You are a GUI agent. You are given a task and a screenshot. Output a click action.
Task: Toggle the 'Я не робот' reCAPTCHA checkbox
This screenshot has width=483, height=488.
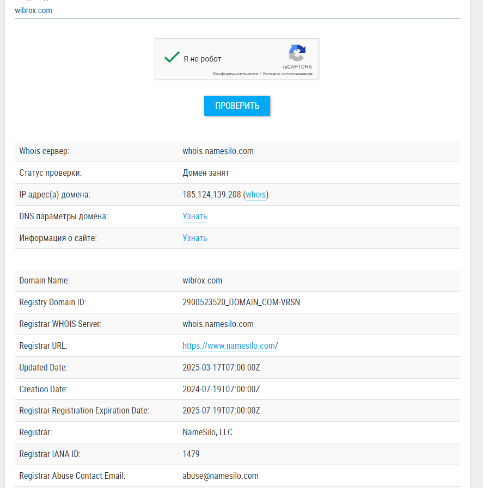coord(172,57)
